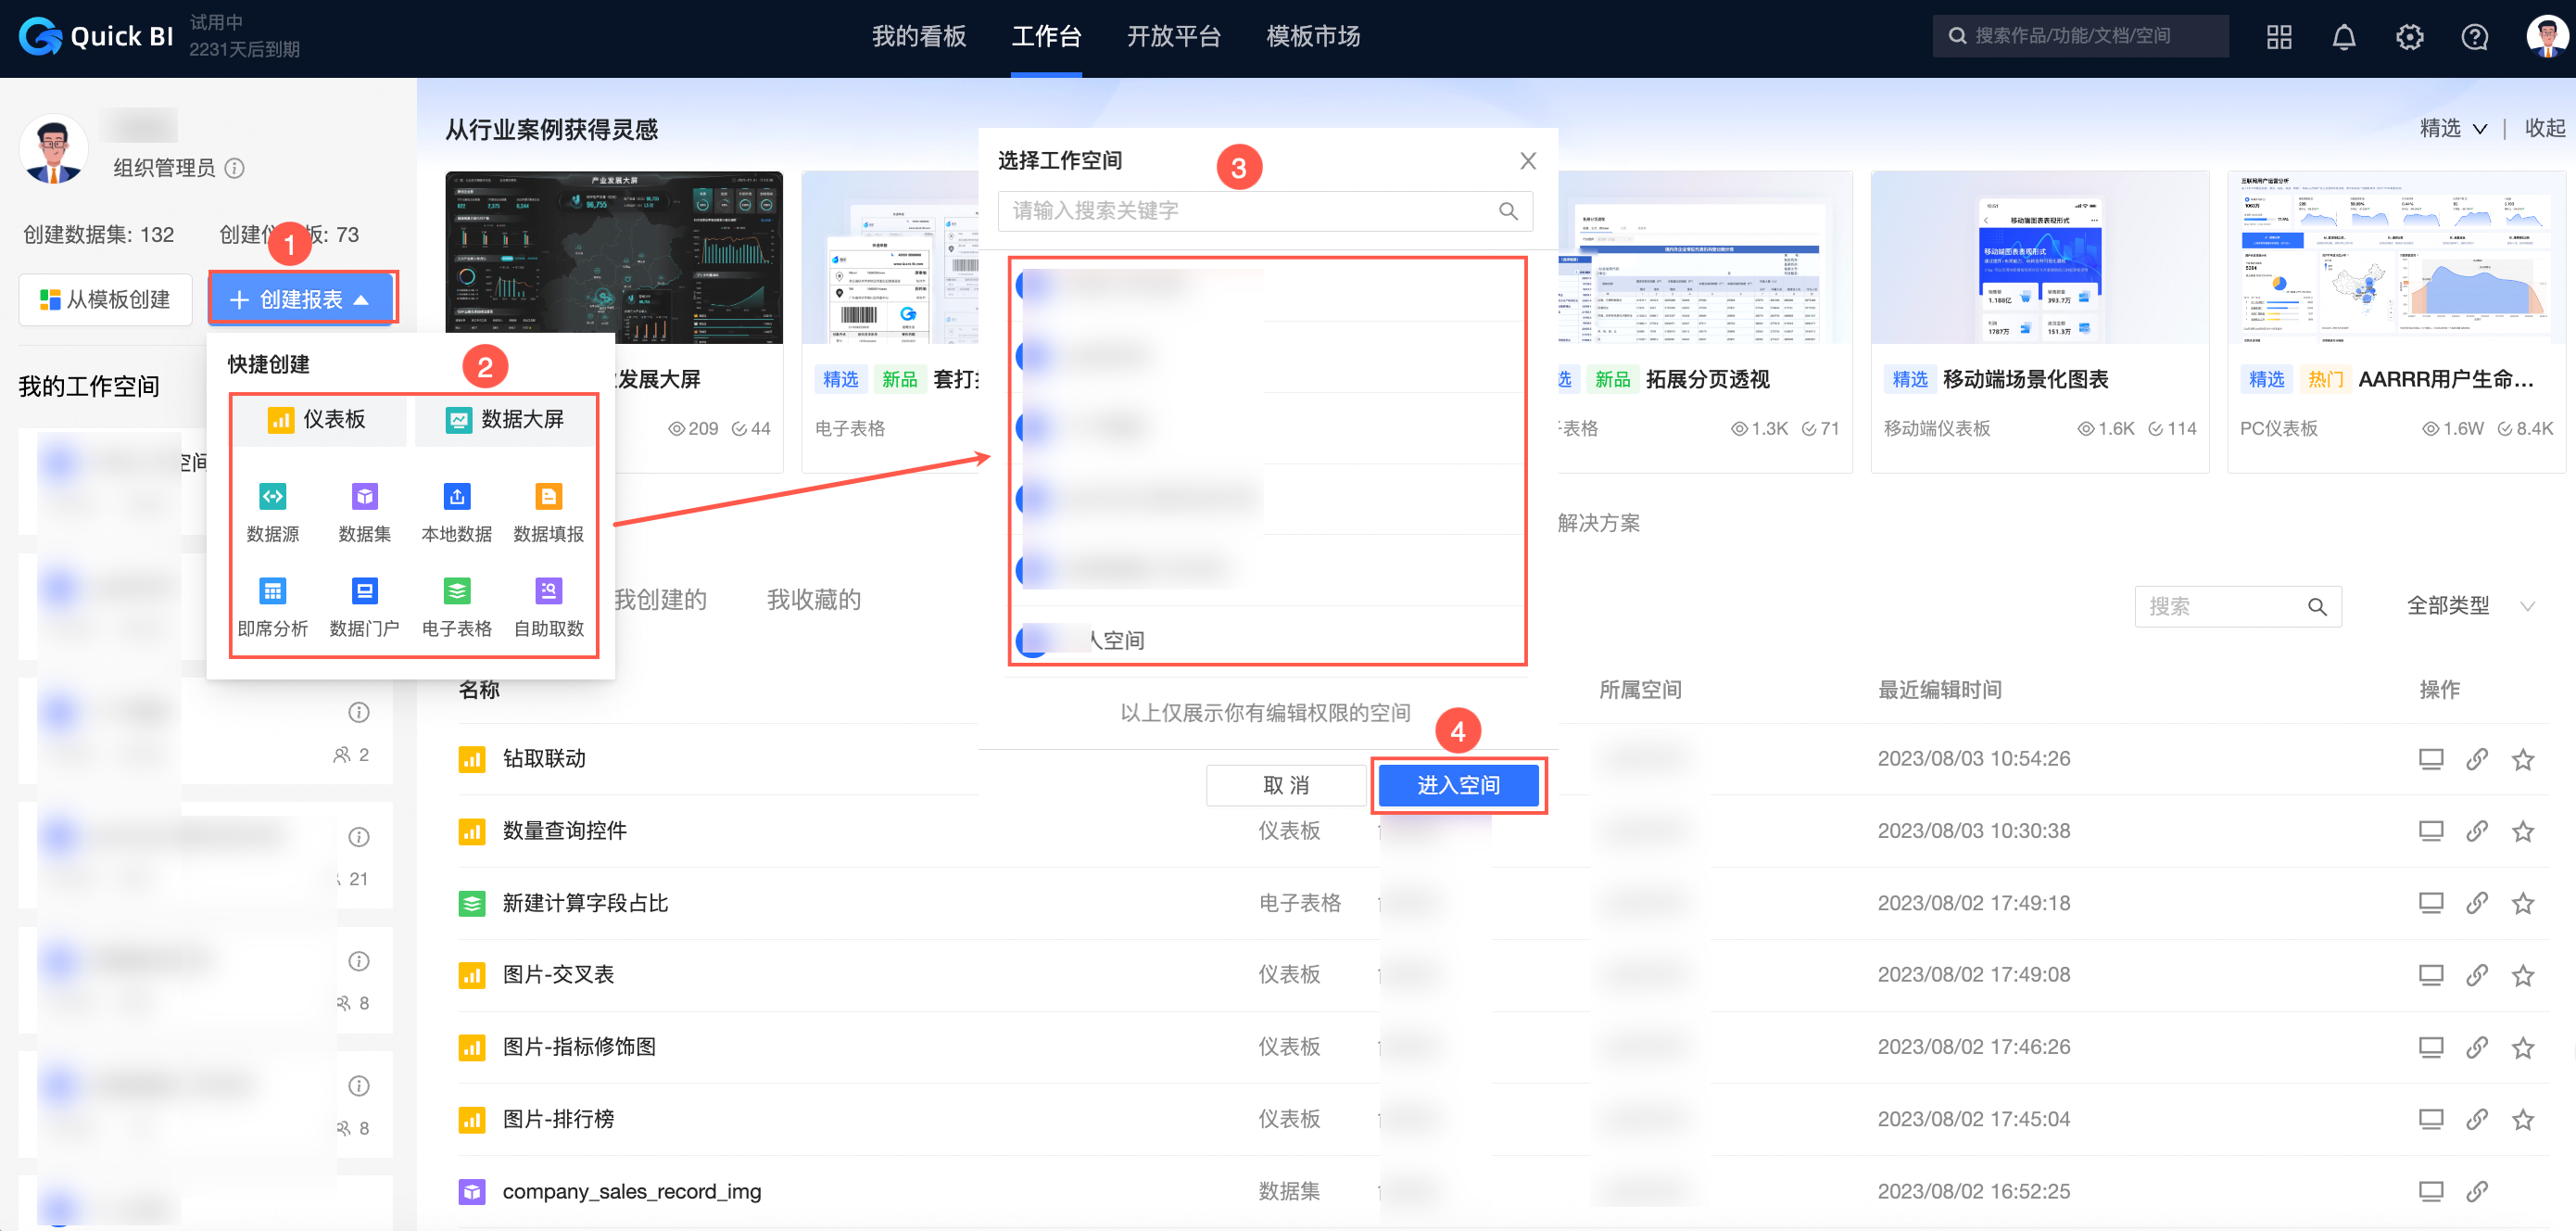
Task: Copy the share link for 钻取联动
Action: (x=2478, y=758)
